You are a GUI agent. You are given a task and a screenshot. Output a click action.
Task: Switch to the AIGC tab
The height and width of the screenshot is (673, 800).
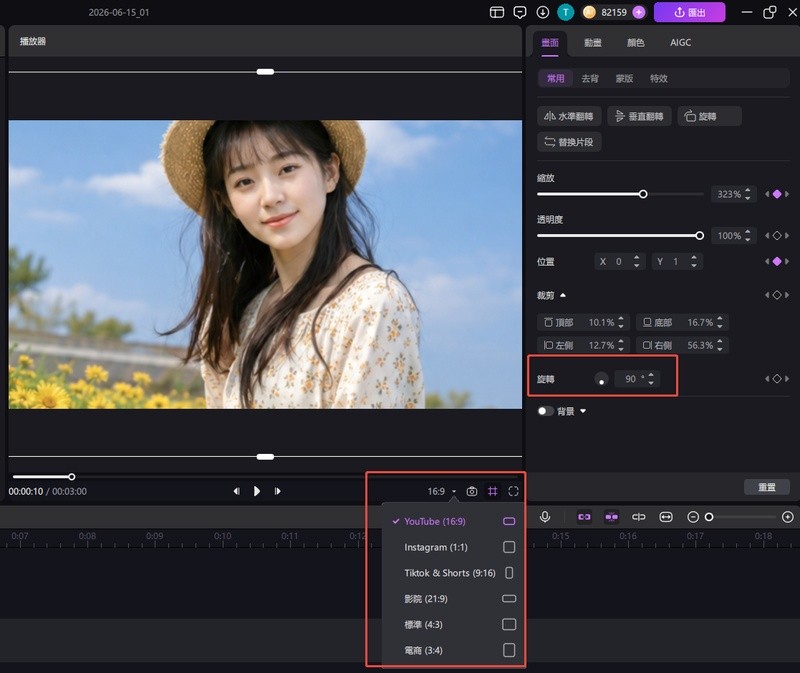pos(680,42)
